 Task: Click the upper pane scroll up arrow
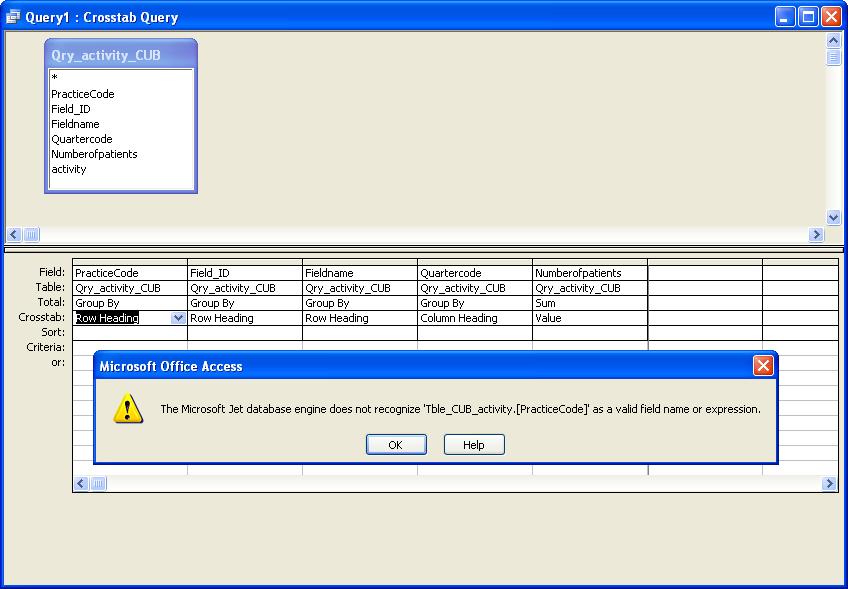833,40
